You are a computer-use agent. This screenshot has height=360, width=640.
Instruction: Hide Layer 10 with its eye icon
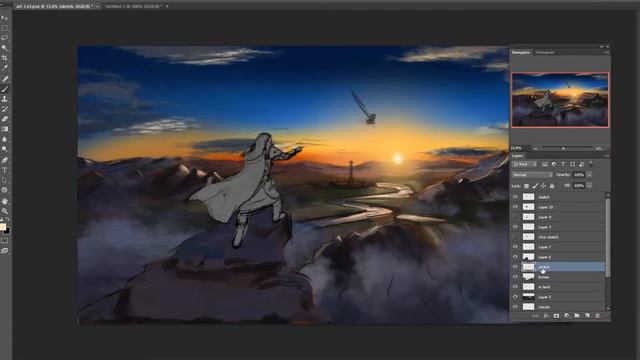coord(515,207)
